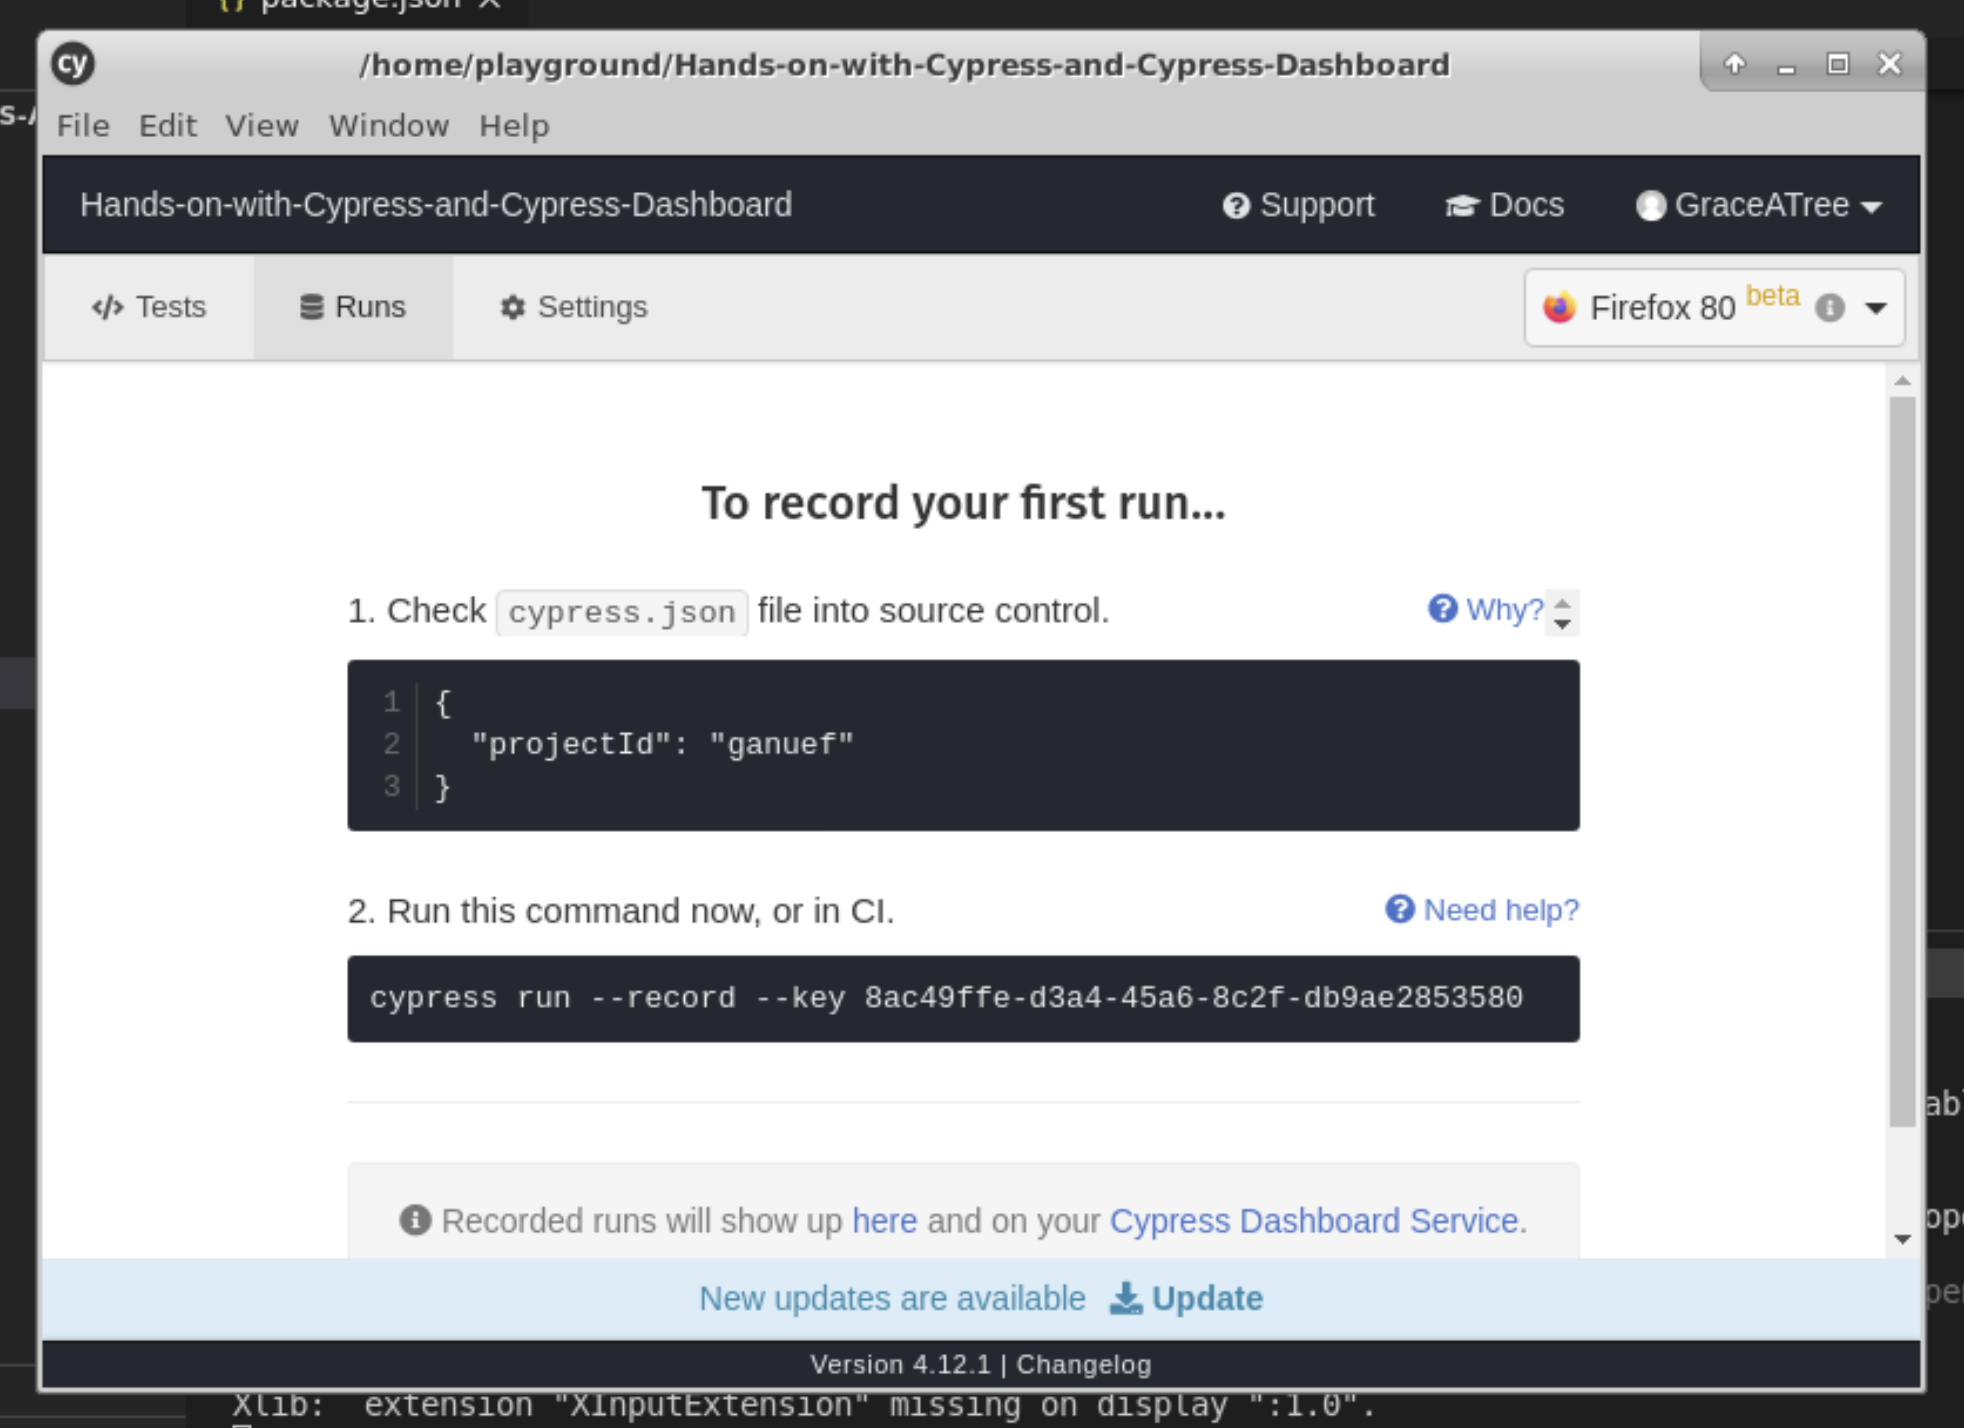1964x1428 pixels.
Task: Switch to the Settings tab
Action: (x=574, y=307)
